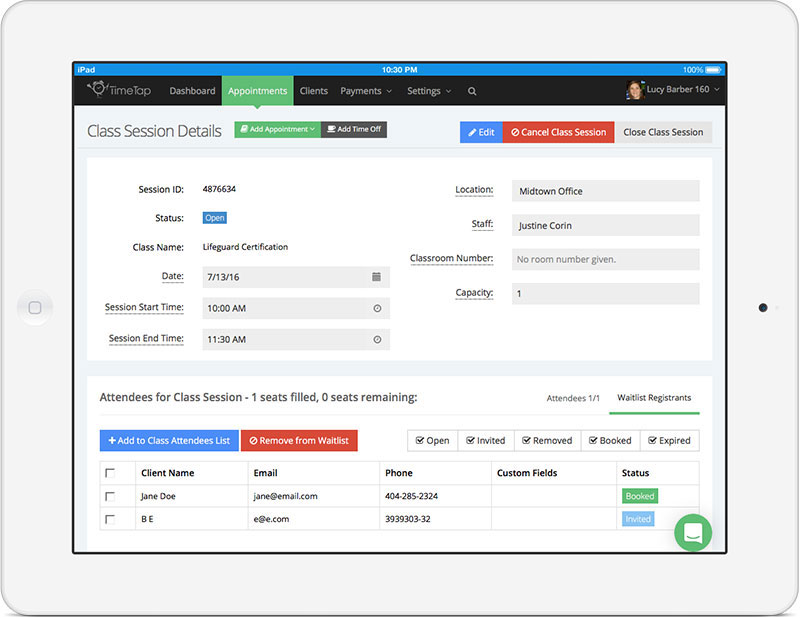Open the Clients menu
The height and width of the screenshot is (618, 800).
coord(313,91)
